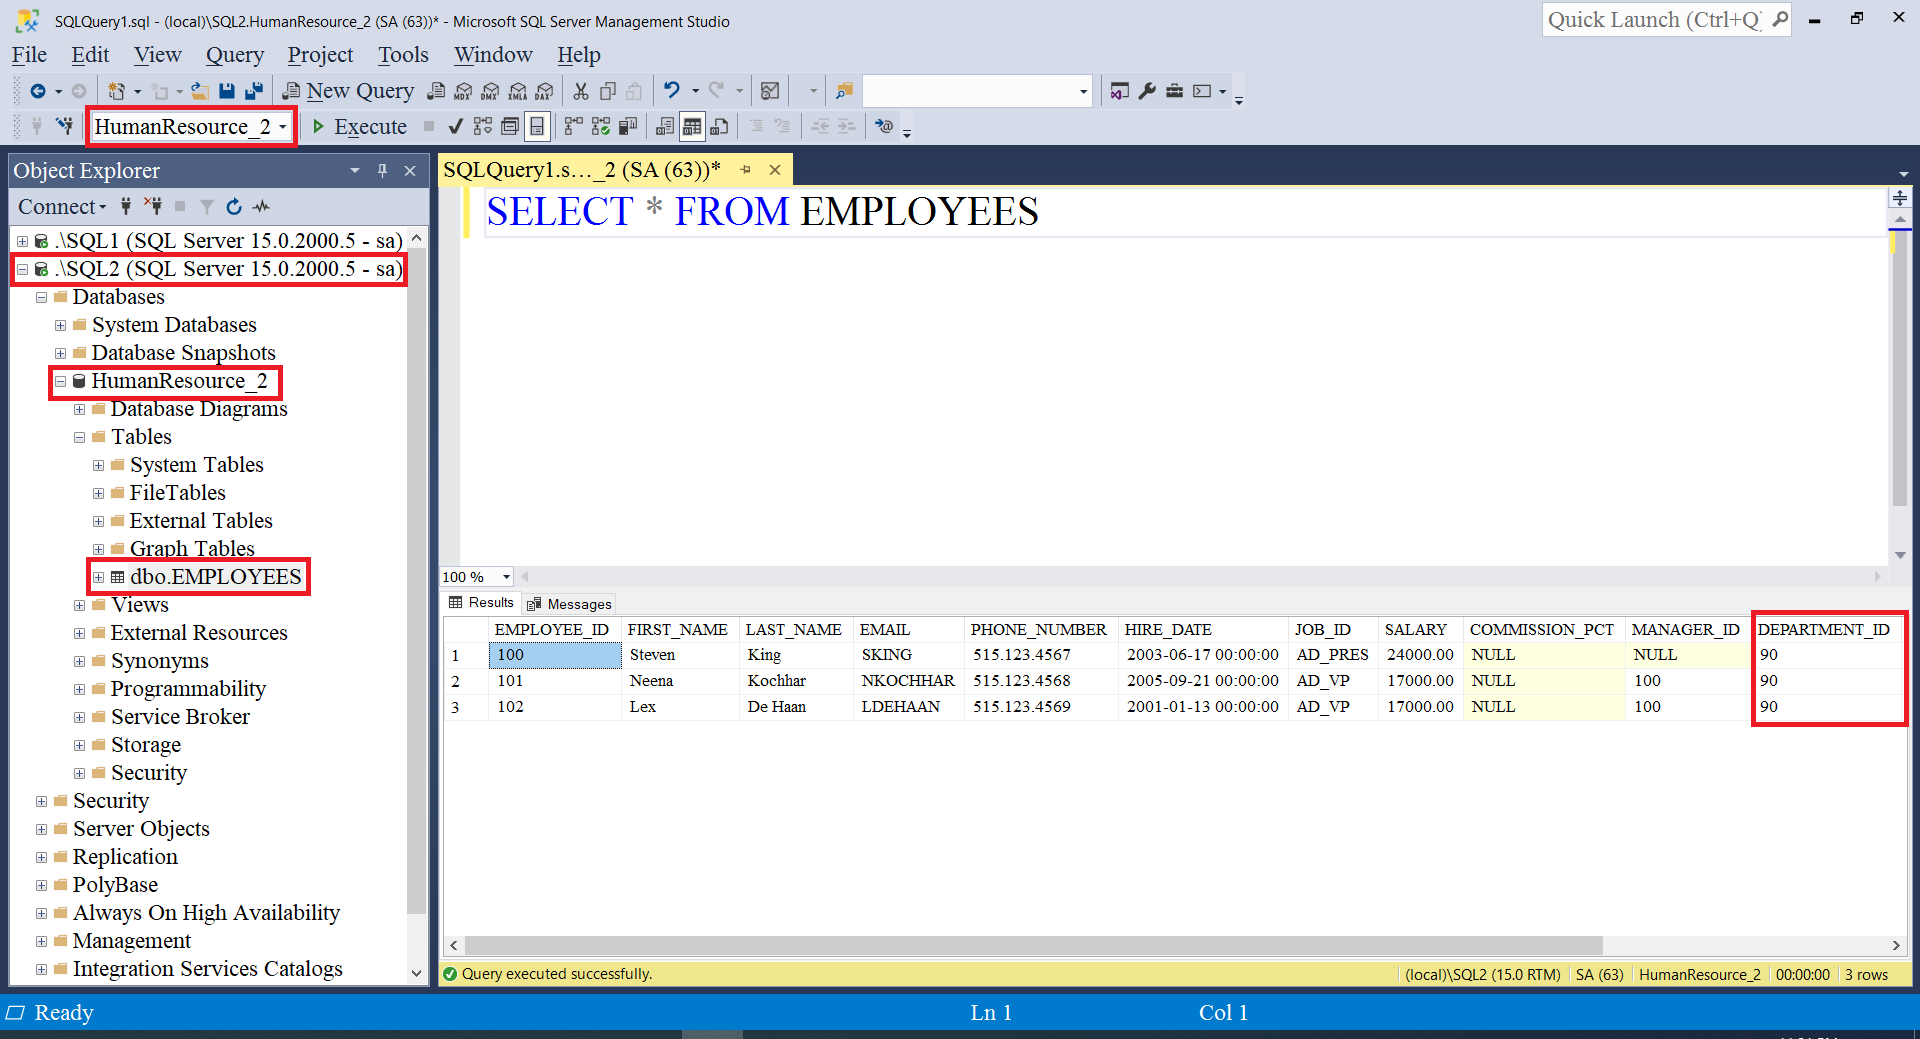Viewport: 1920px width, 1039px height.
Task: Open the Query menu
Action: 234,55
